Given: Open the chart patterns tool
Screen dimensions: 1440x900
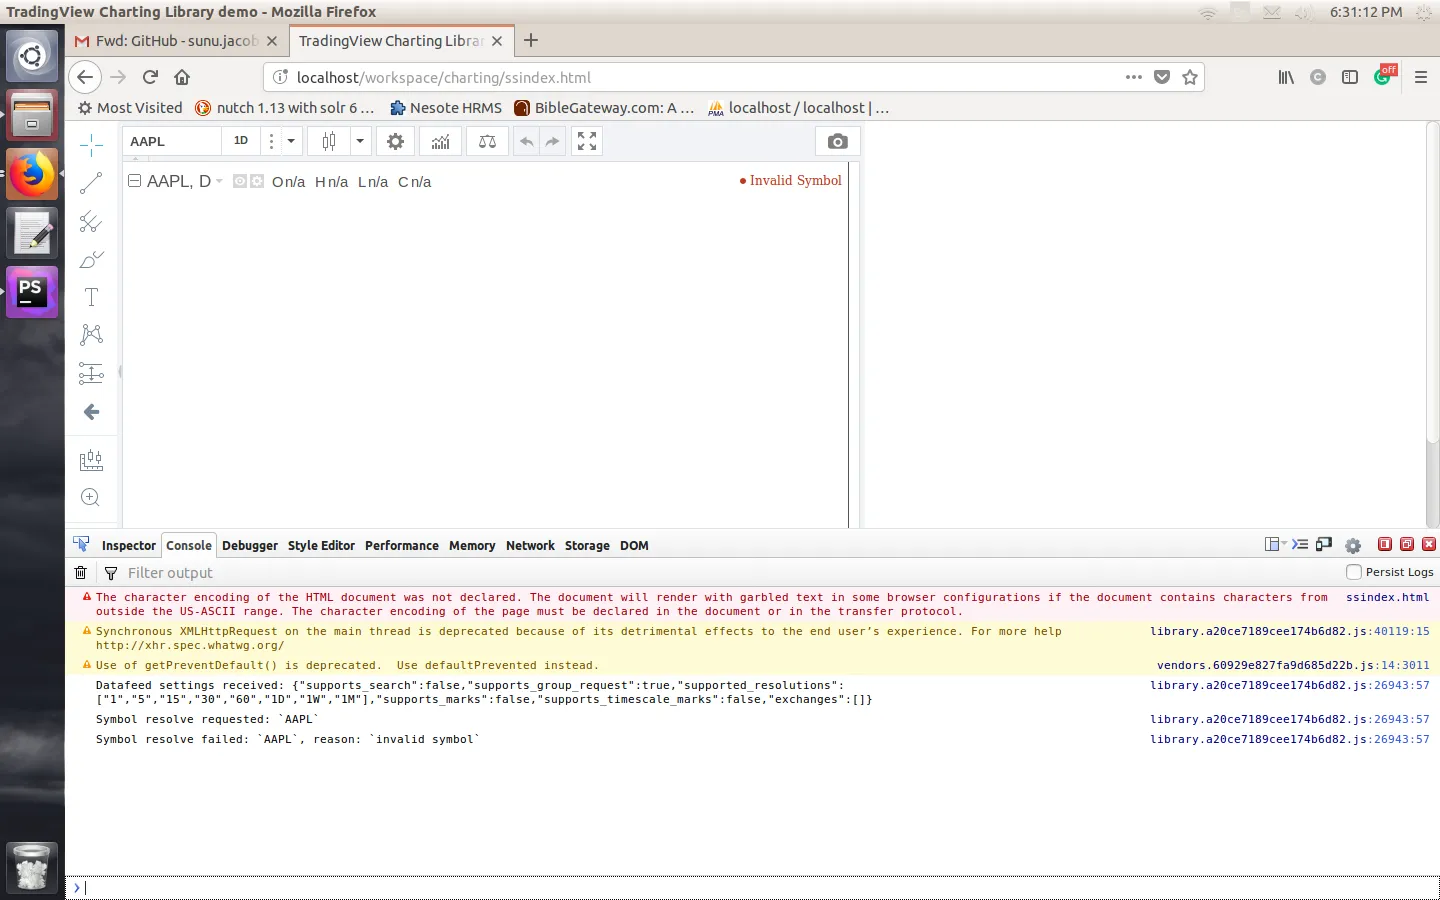Looking at the screenshot, I should click(x=91, y=334).
